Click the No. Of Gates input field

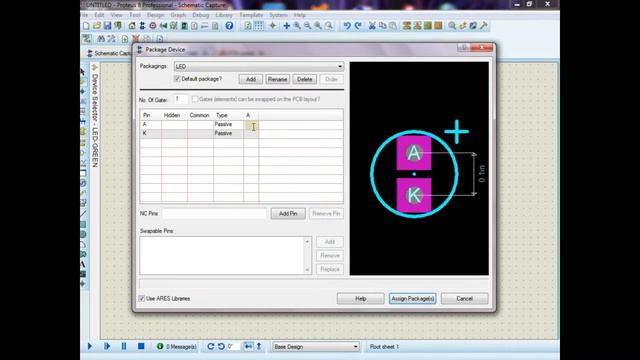point(180,99)
